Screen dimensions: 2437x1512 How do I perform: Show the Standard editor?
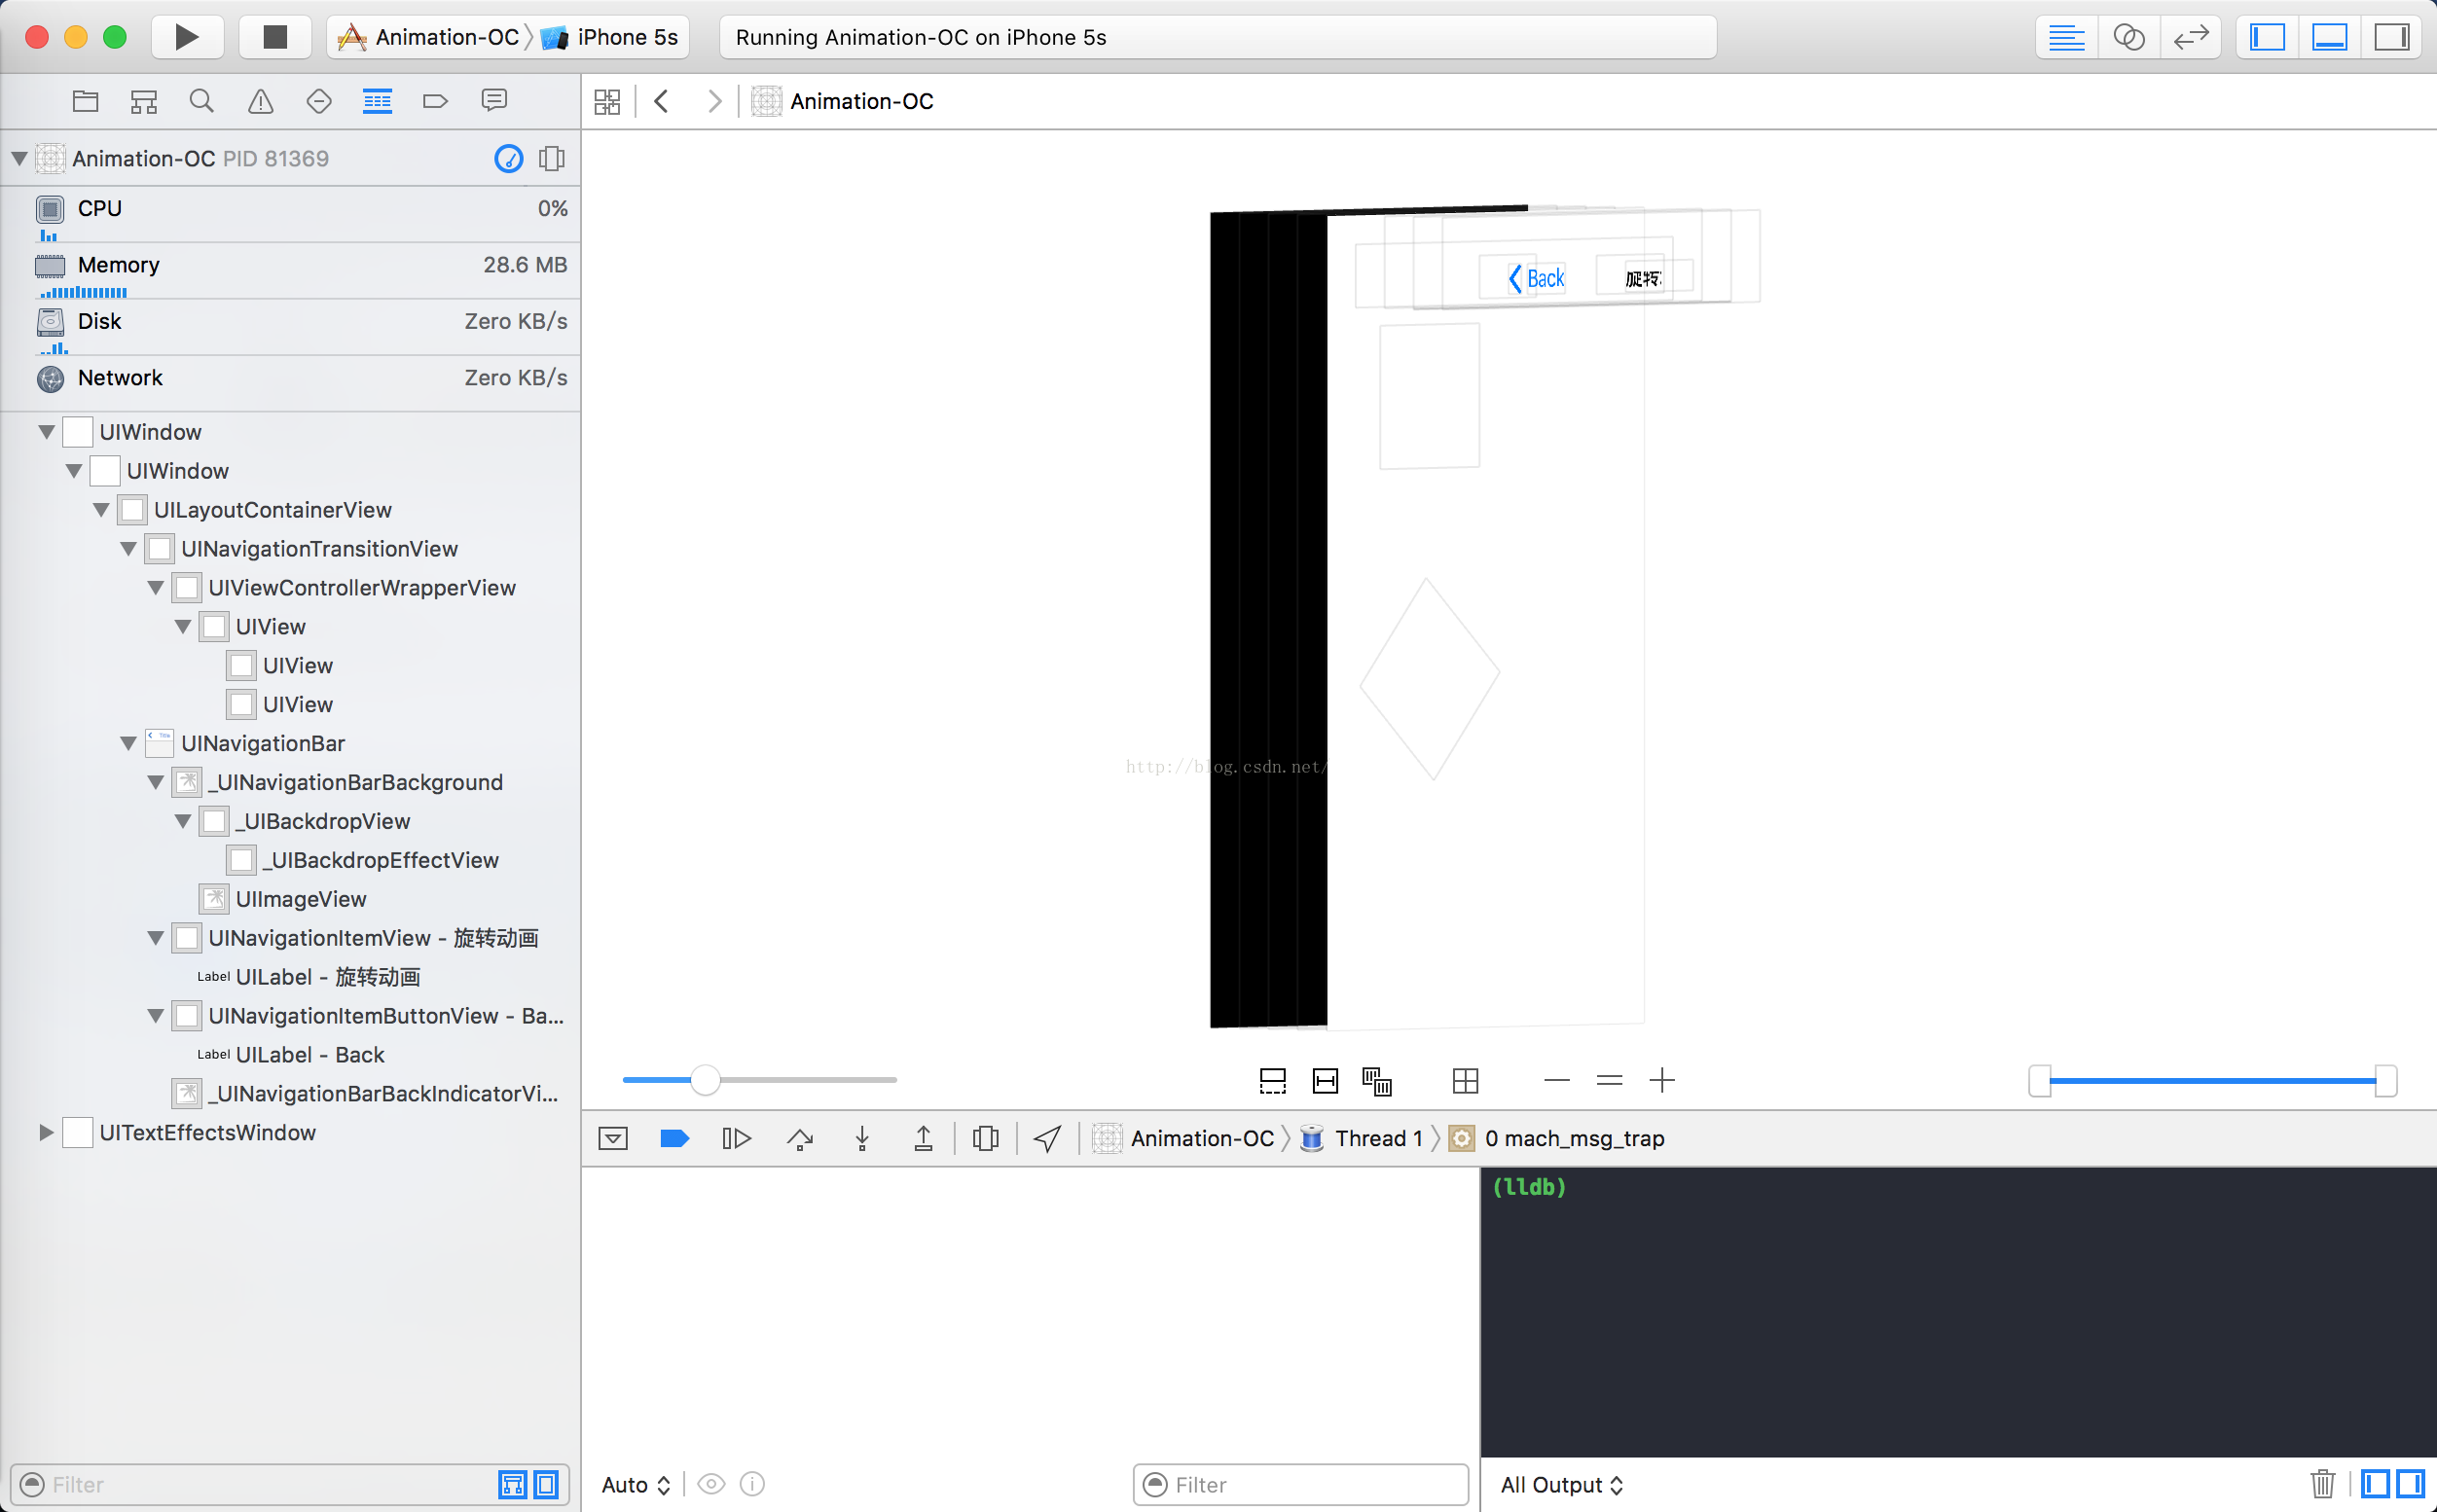2066,37
